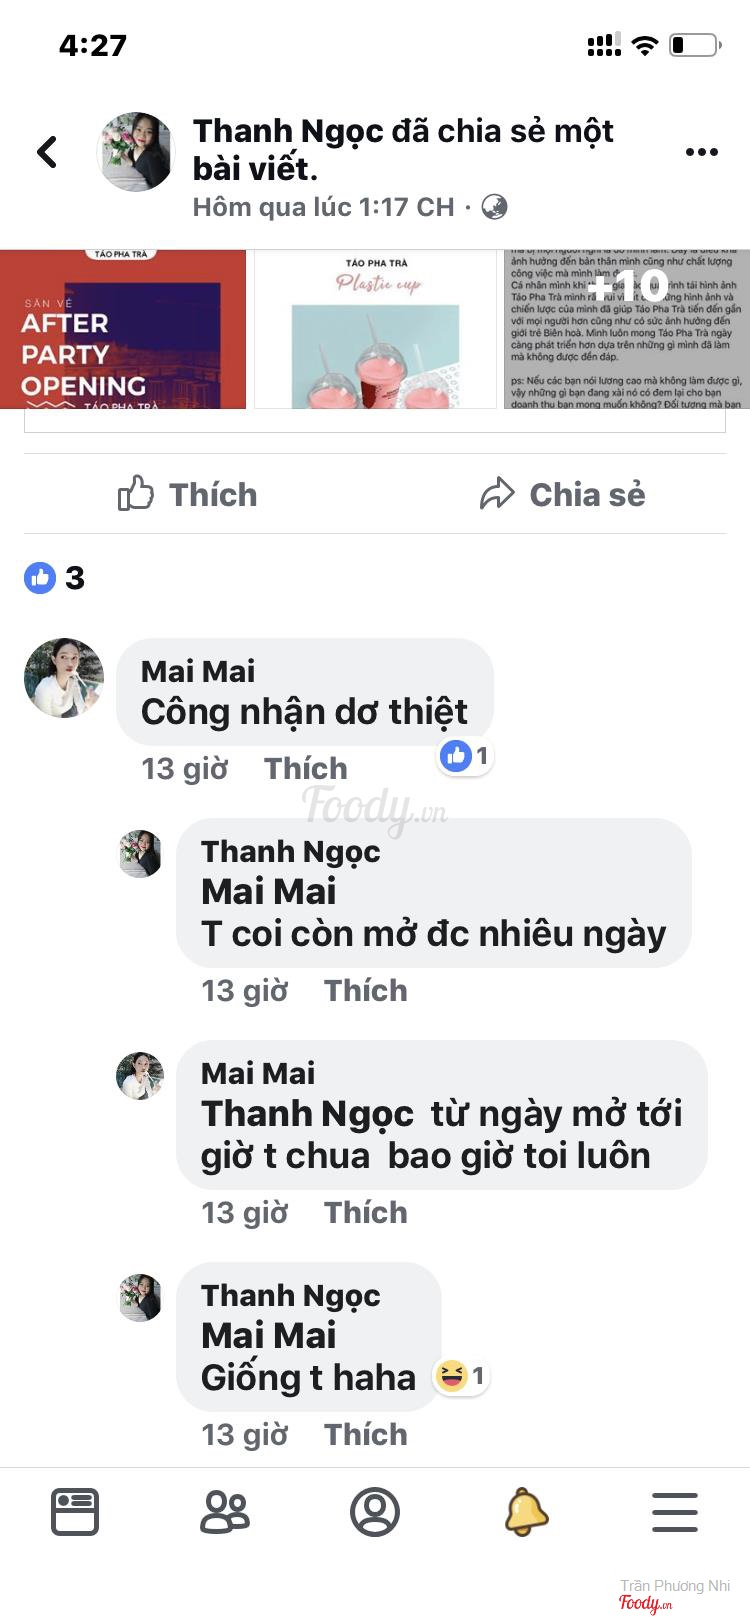750x1624 pixels.
Task: Open the Profile tab icon
Action: pos(375,1511)
